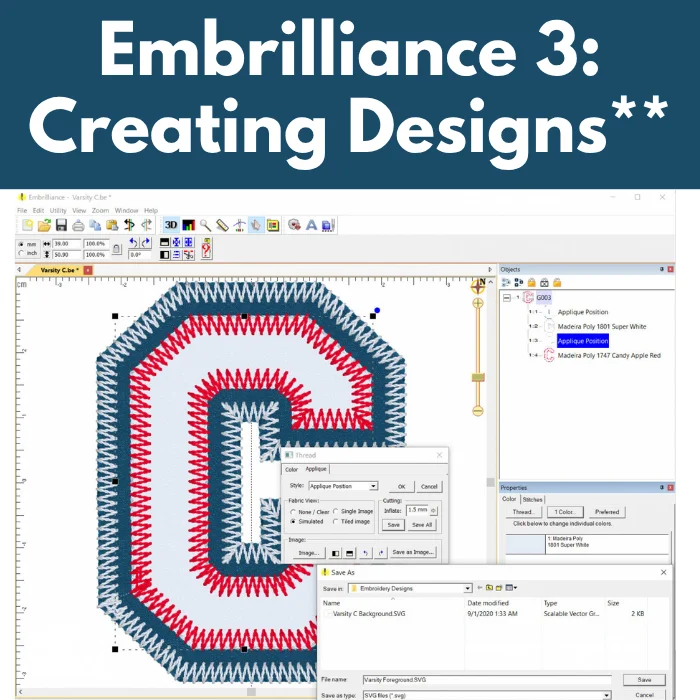Click the zoom-in plus on the zoom slider
The image size is (700, 700).
coord(478,304)
